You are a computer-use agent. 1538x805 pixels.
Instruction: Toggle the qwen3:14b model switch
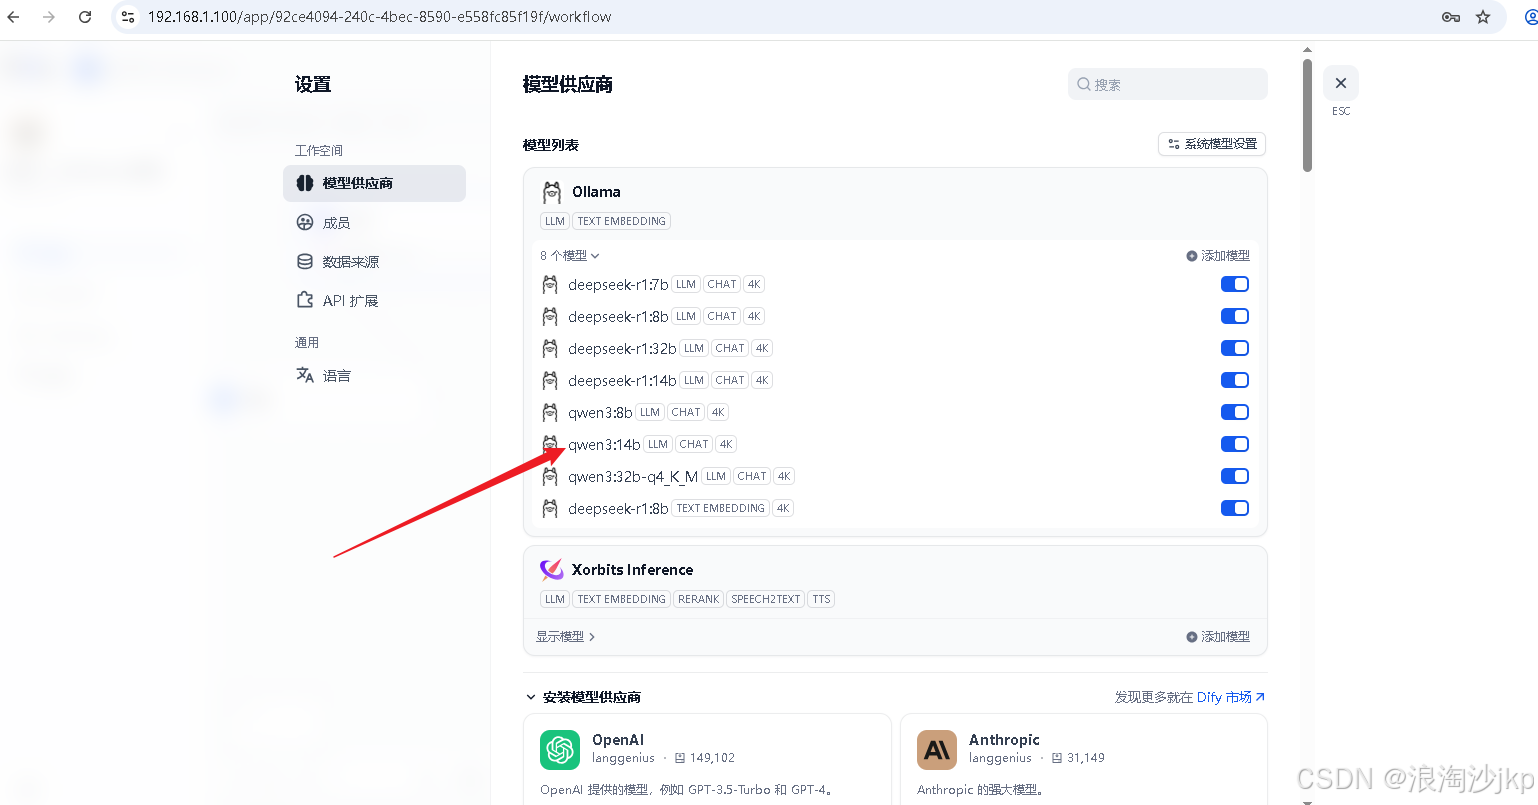click(x=1235, y=444)
